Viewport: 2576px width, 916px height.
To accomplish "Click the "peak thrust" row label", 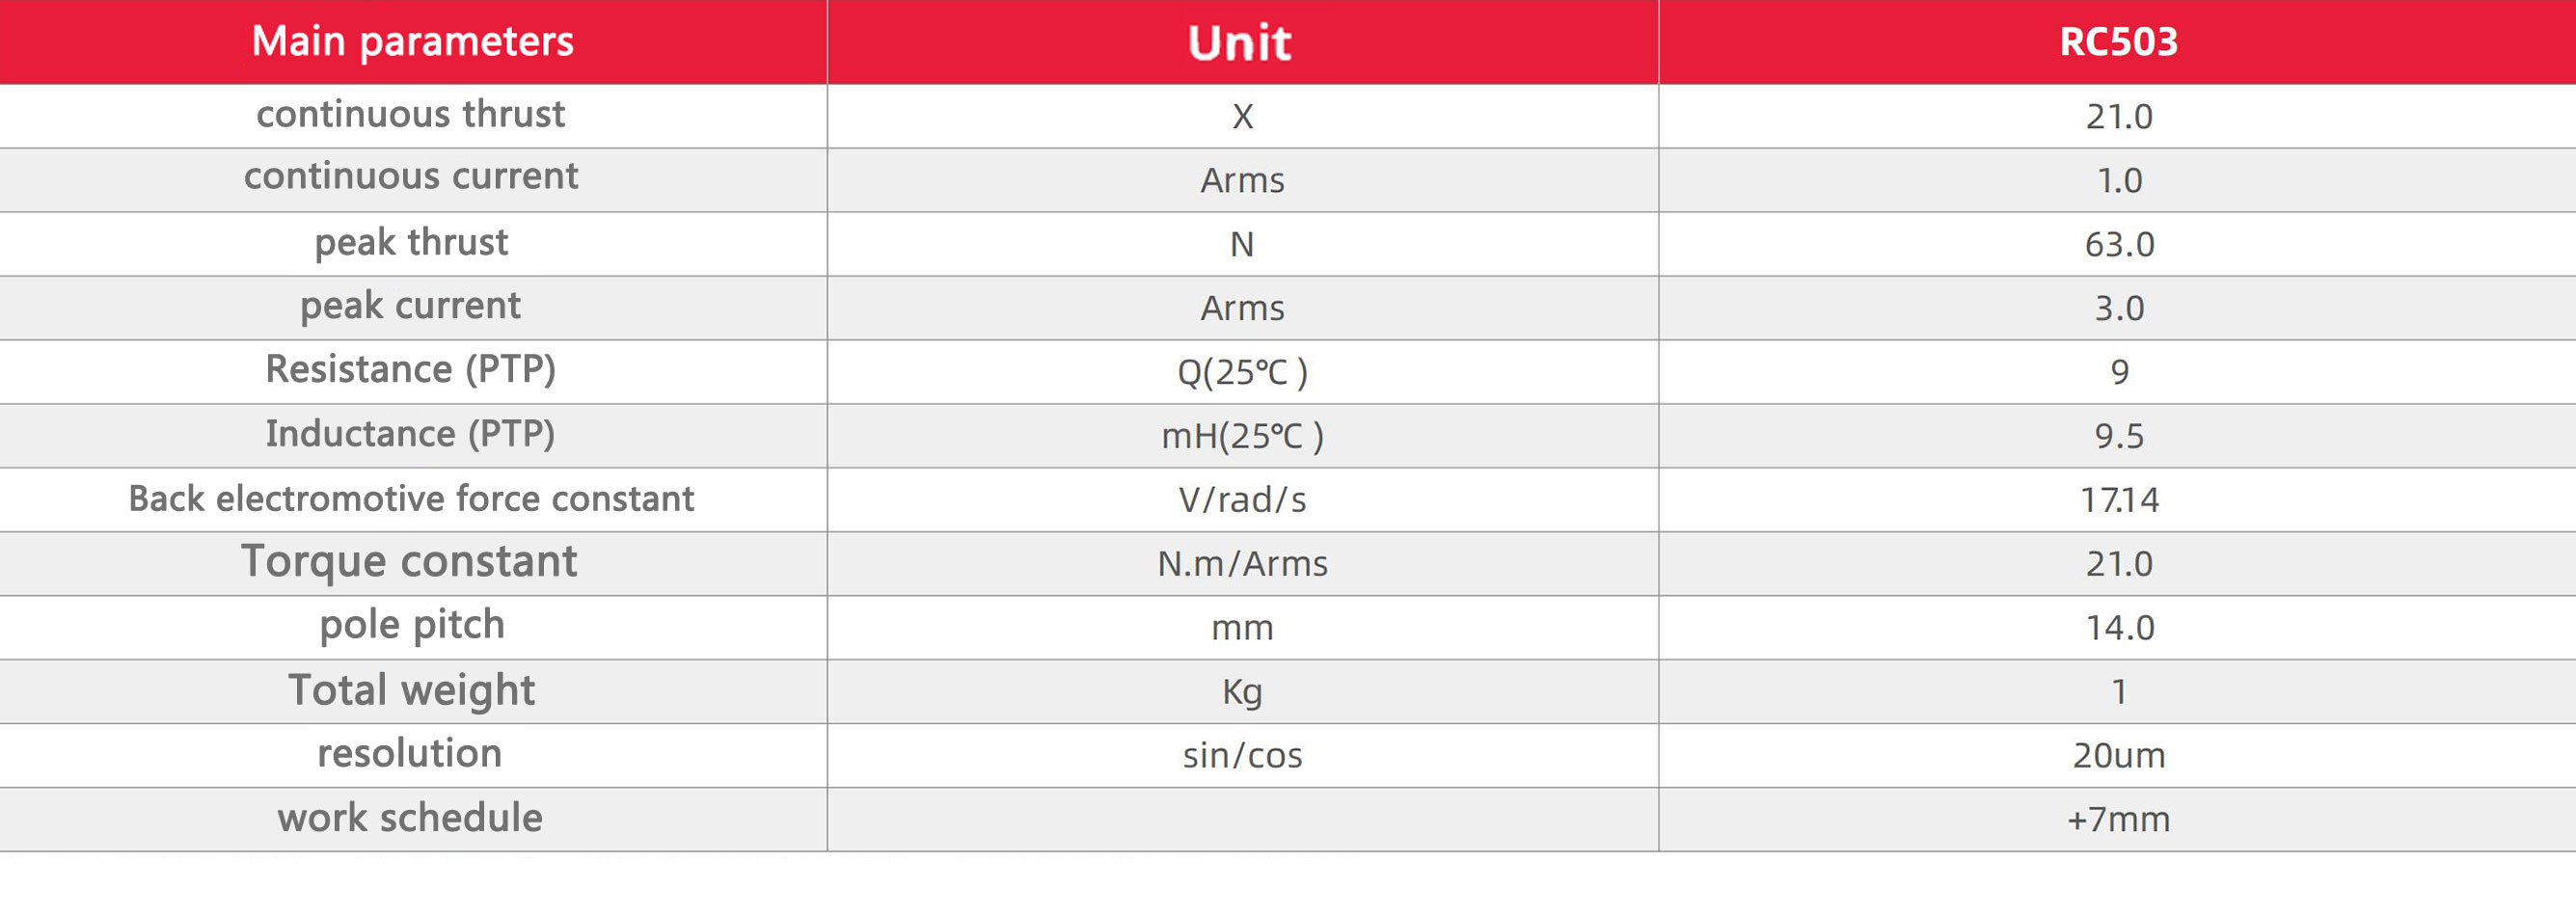I will [x=411, y=243].
